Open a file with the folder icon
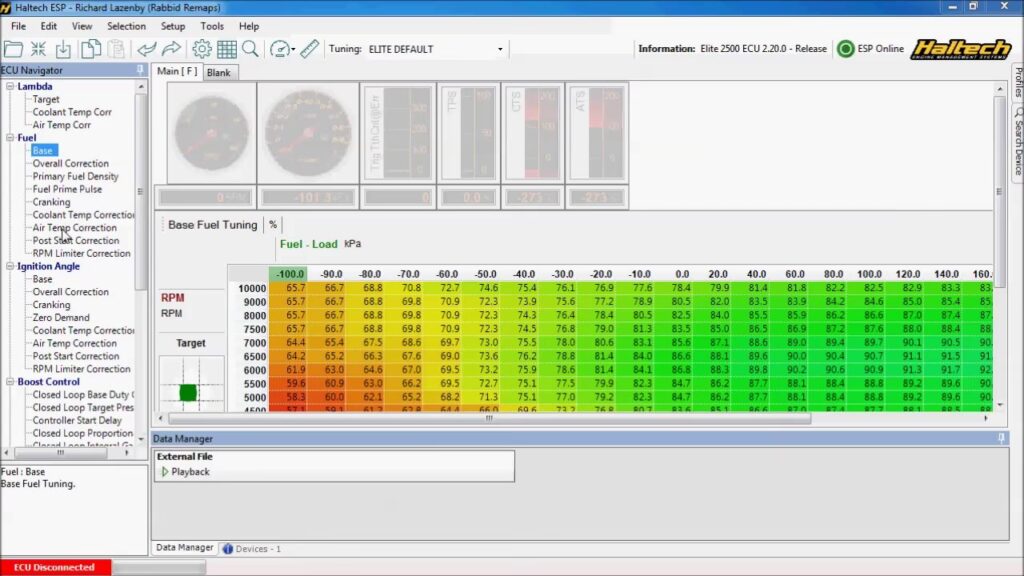 [13, 49]
